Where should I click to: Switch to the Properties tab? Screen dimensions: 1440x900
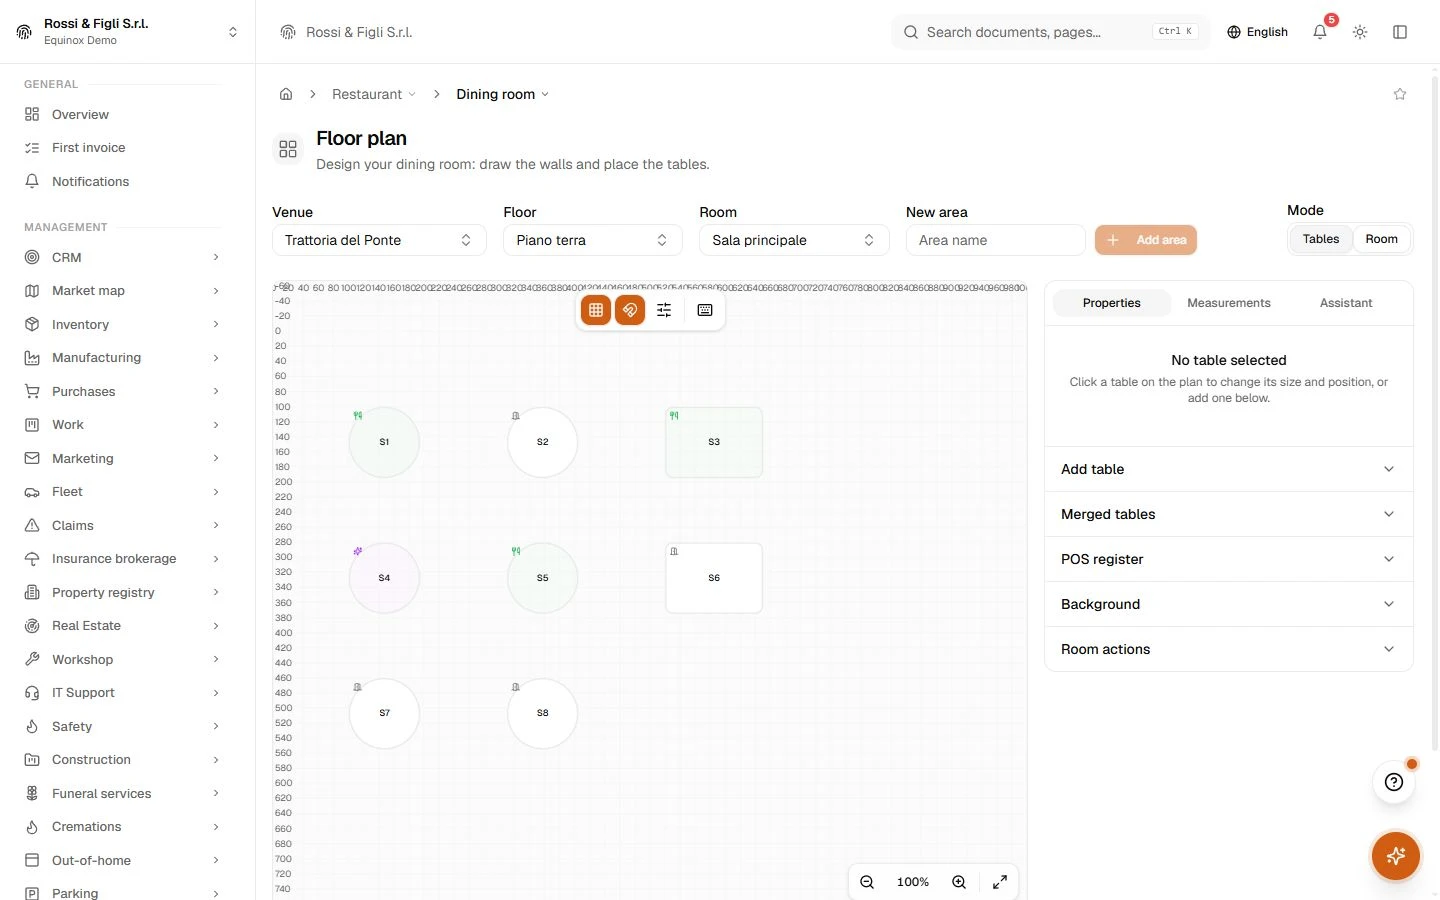1111,303
